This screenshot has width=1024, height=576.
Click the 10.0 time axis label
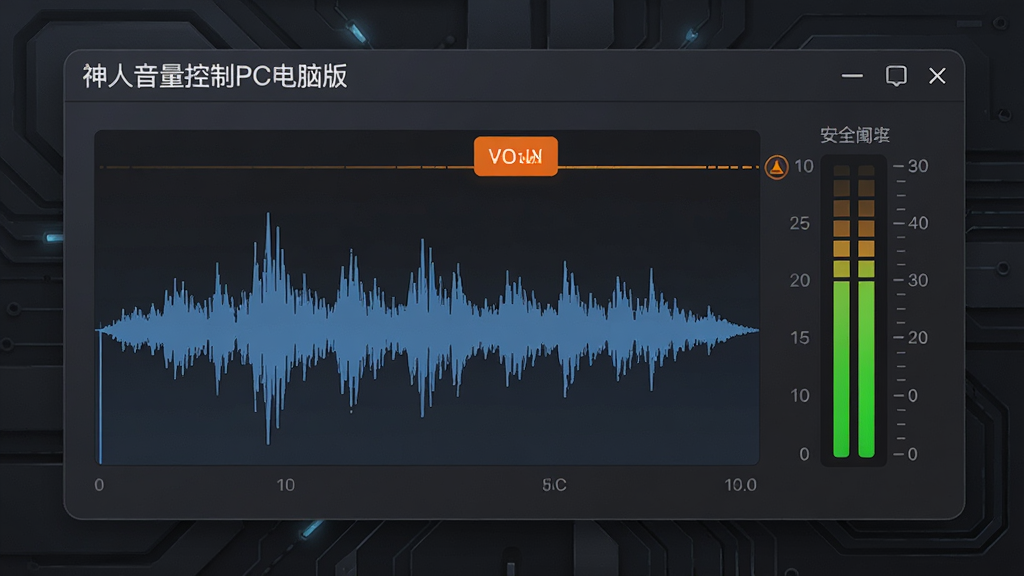point(741,485)
